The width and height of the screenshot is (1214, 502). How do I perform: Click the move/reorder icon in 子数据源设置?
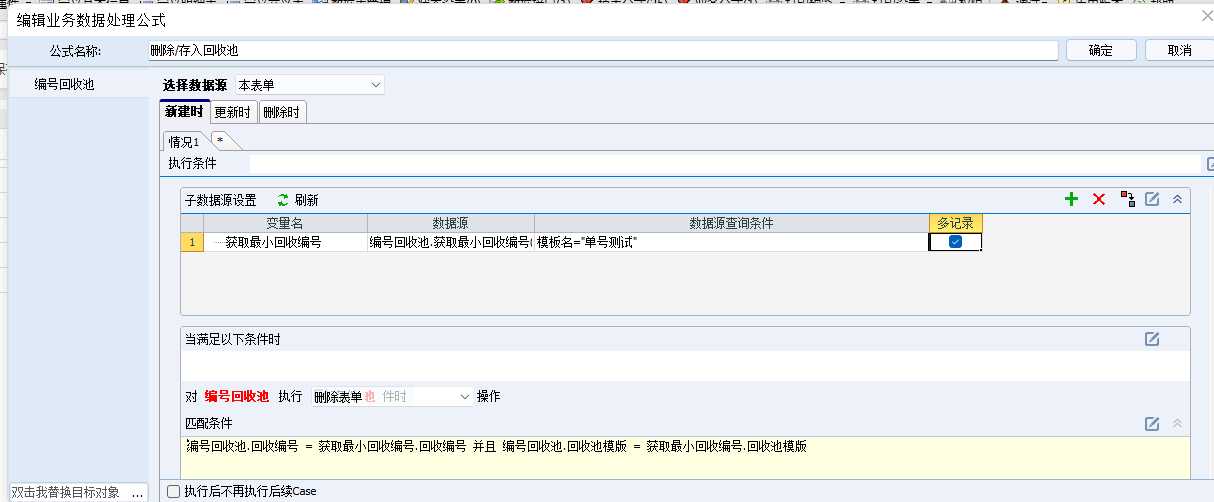pyautogui.click(x=1127, y=200)
